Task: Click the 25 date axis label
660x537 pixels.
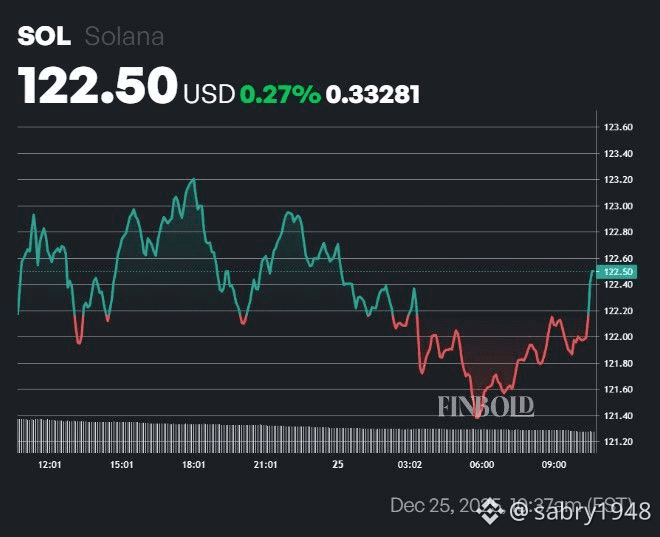Action: click(x=338, y=465)
